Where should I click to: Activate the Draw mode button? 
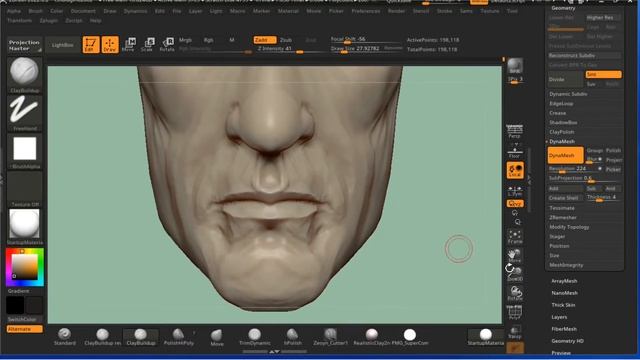tap(109, 44)
